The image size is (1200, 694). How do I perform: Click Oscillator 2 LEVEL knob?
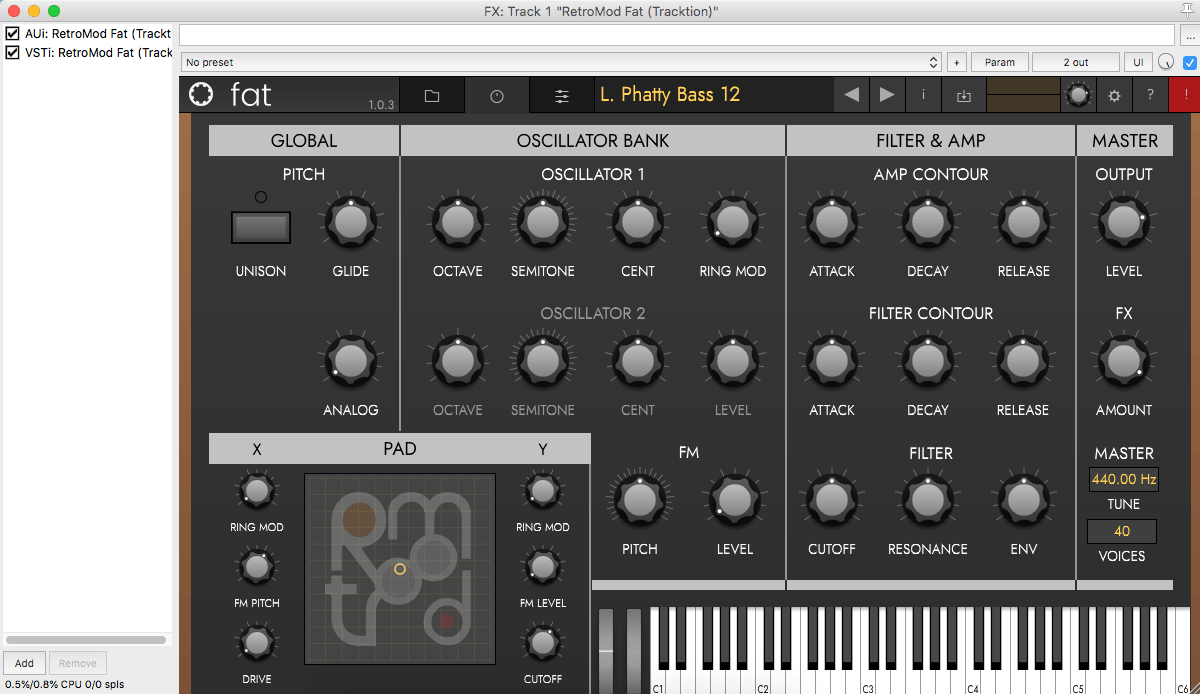(x=733, y=361)
